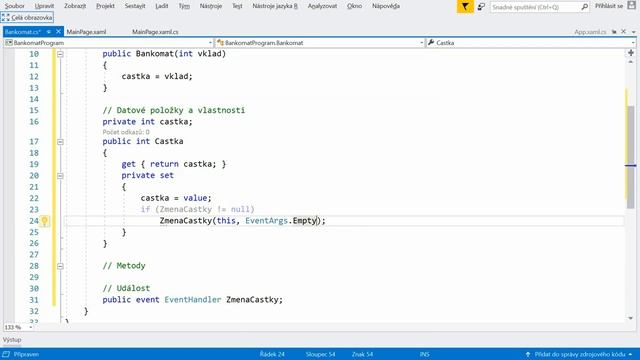This screenshot has width=640, height=360.
Task: Open the 133 % zoom level dropdown
Action: pyautogui.click(x=30, y=327)
